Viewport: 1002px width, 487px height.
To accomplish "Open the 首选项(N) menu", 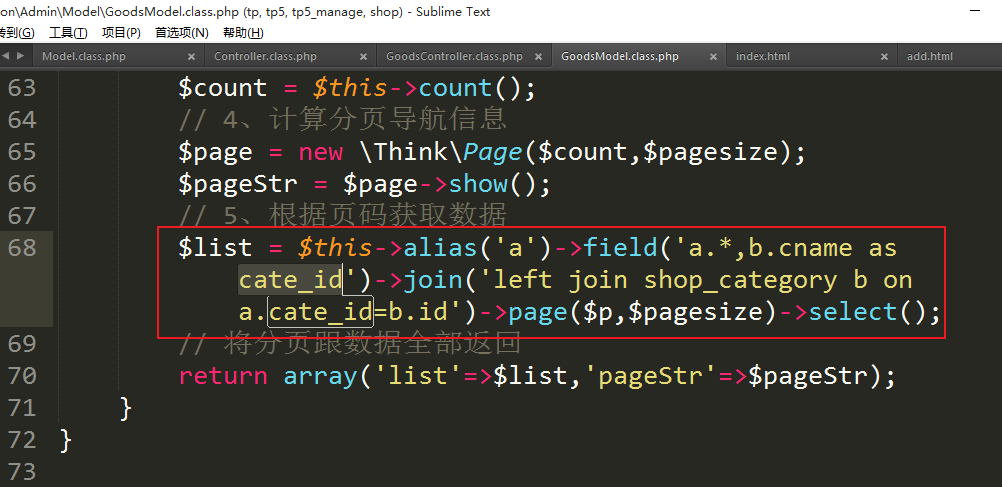I will 181,33.
